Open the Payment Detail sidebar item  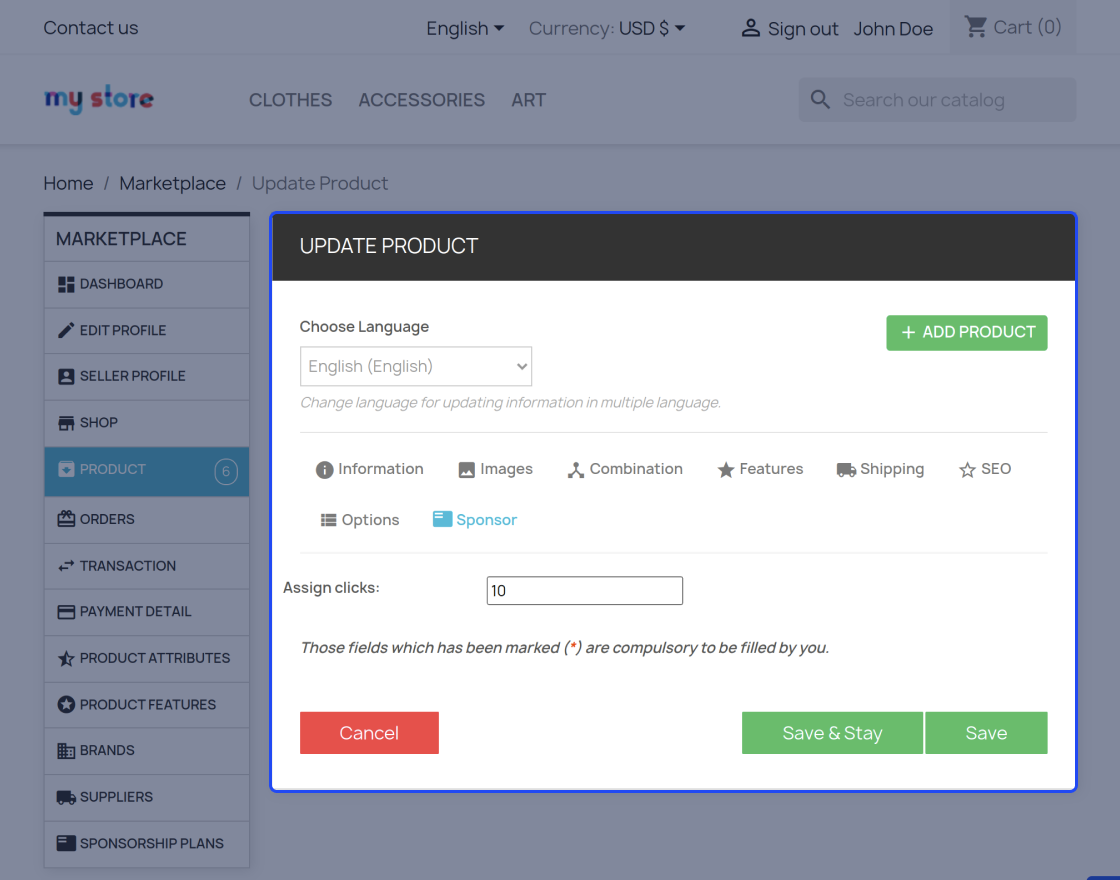[x=146, y=612]
